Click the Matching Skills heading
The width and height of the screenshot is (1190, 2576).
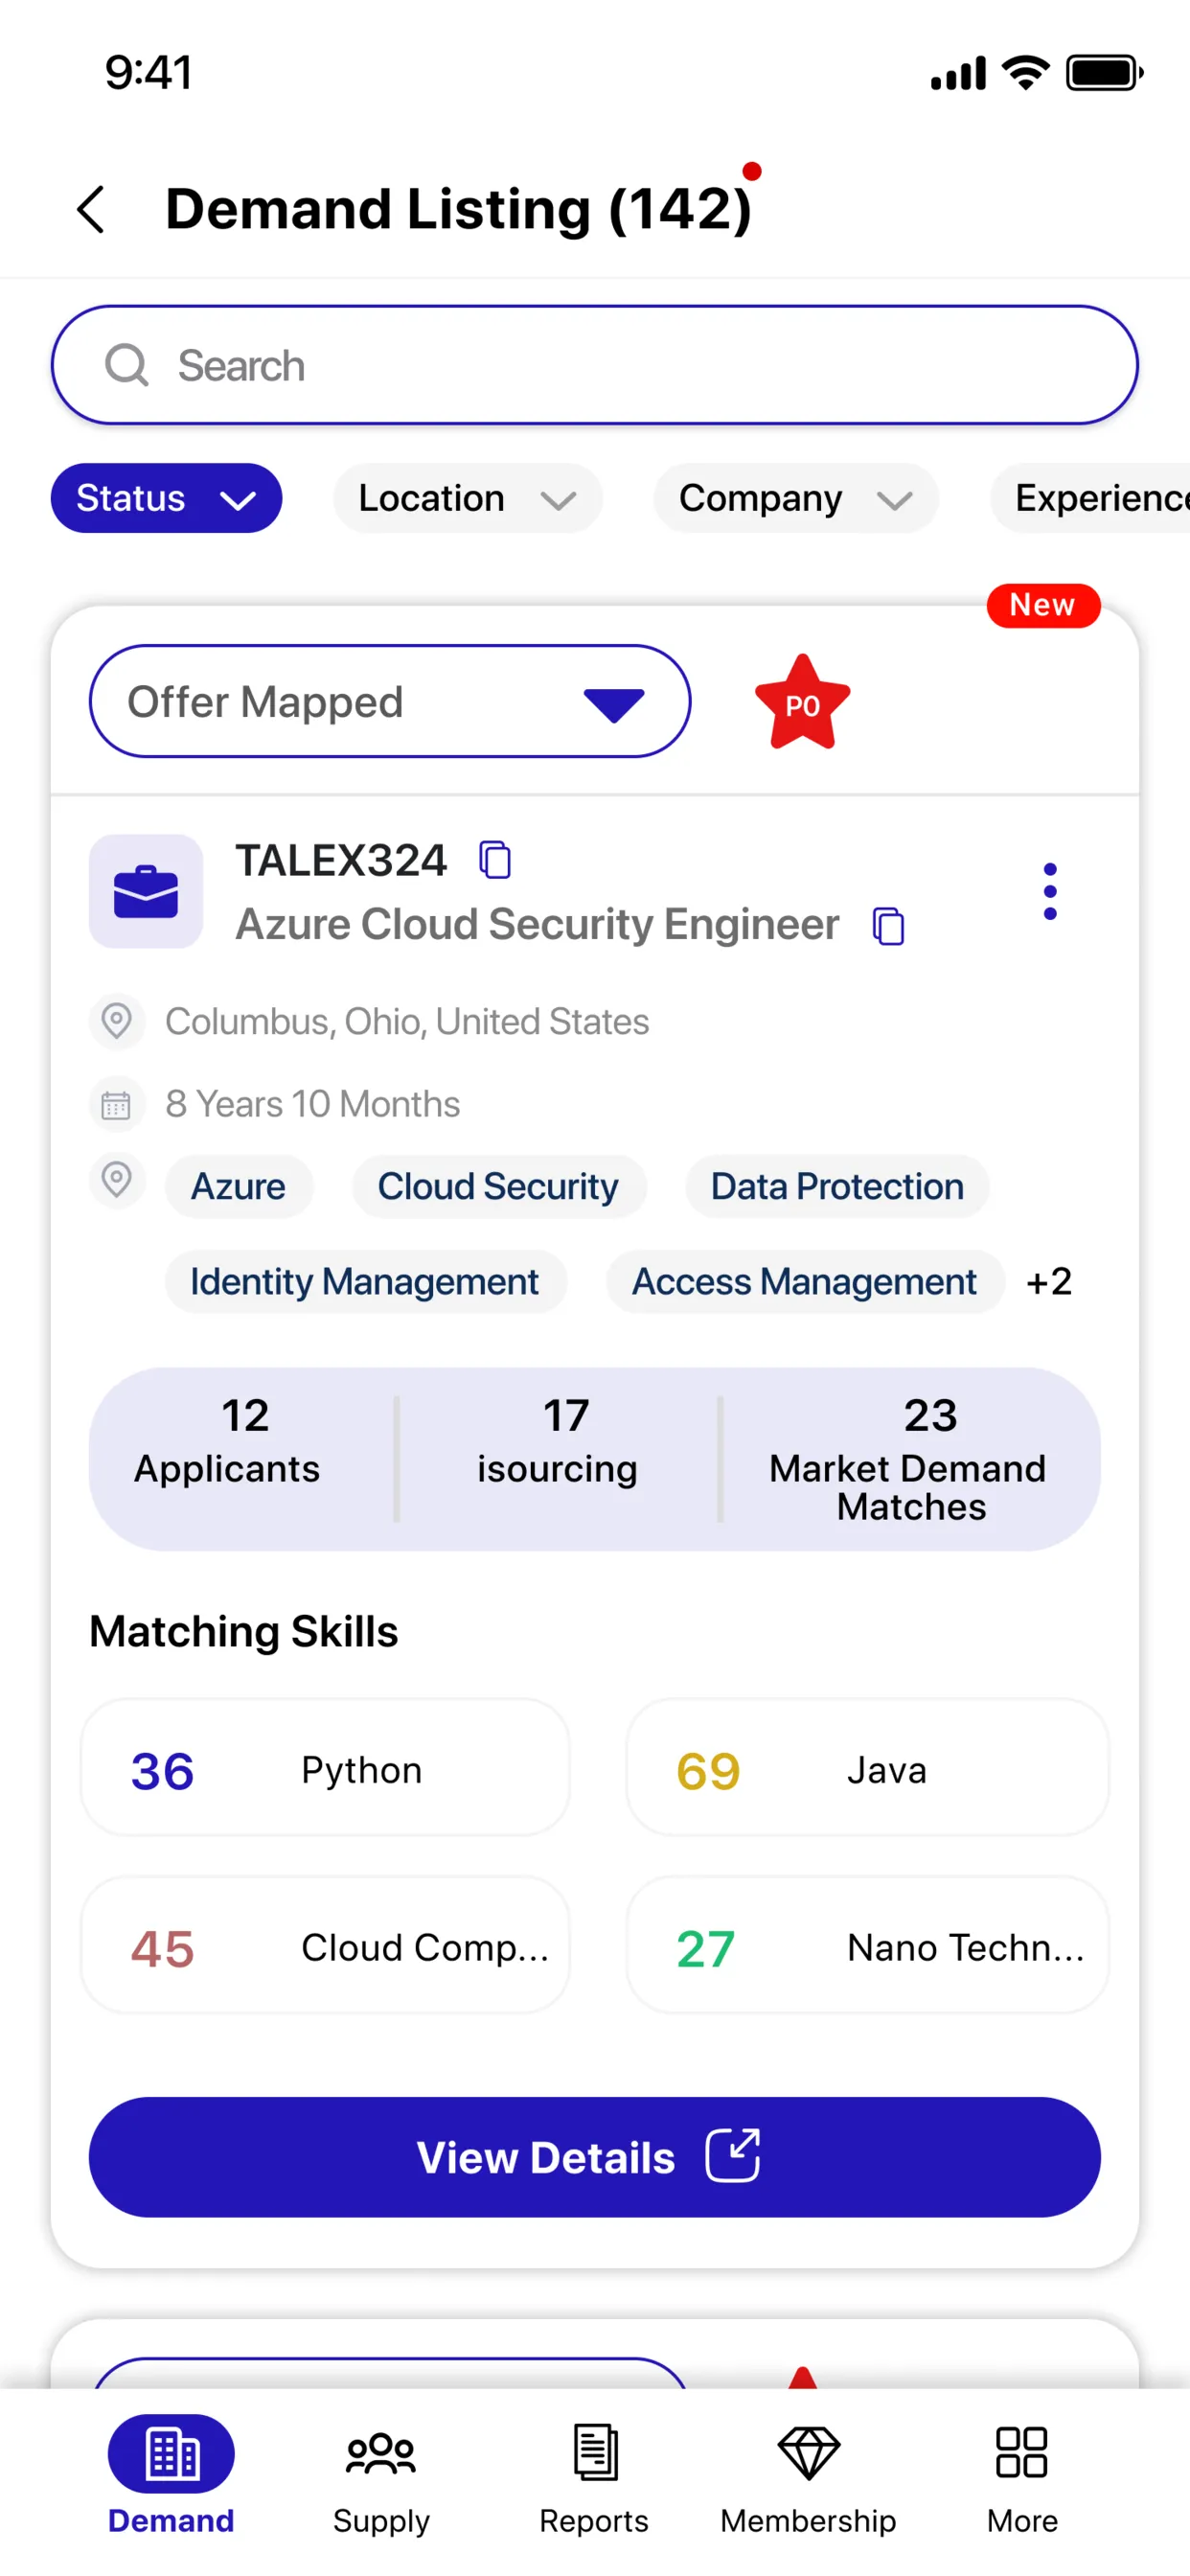pyautogui.click(x=244, y=1631)
